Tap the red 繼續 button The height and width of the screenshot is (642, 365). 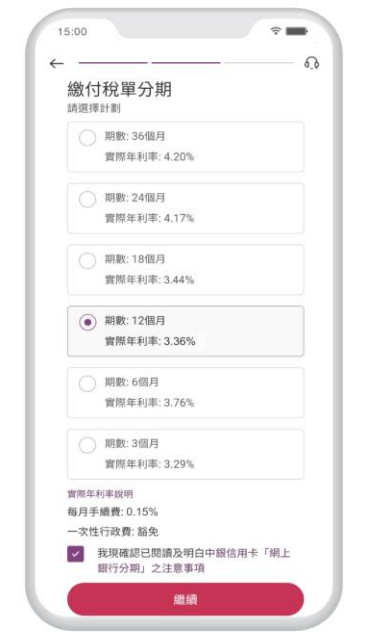[186, 599]
